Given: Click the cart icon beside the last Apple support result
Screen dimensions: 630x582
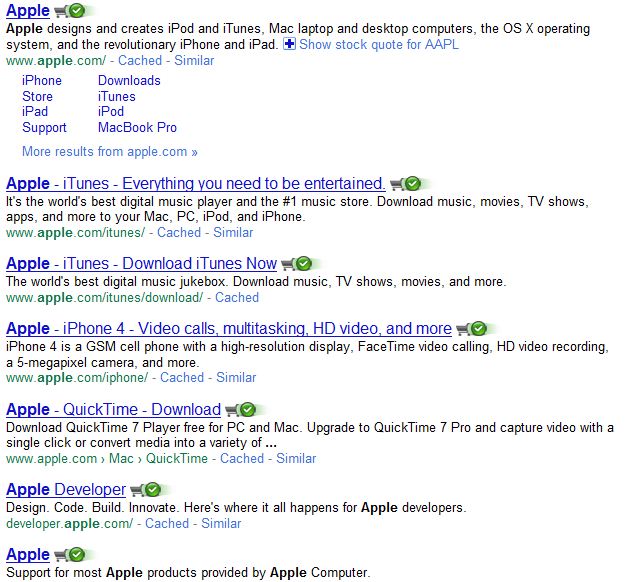Looking at the screenshot, I should pyautogui.click(x=61, y=555).
